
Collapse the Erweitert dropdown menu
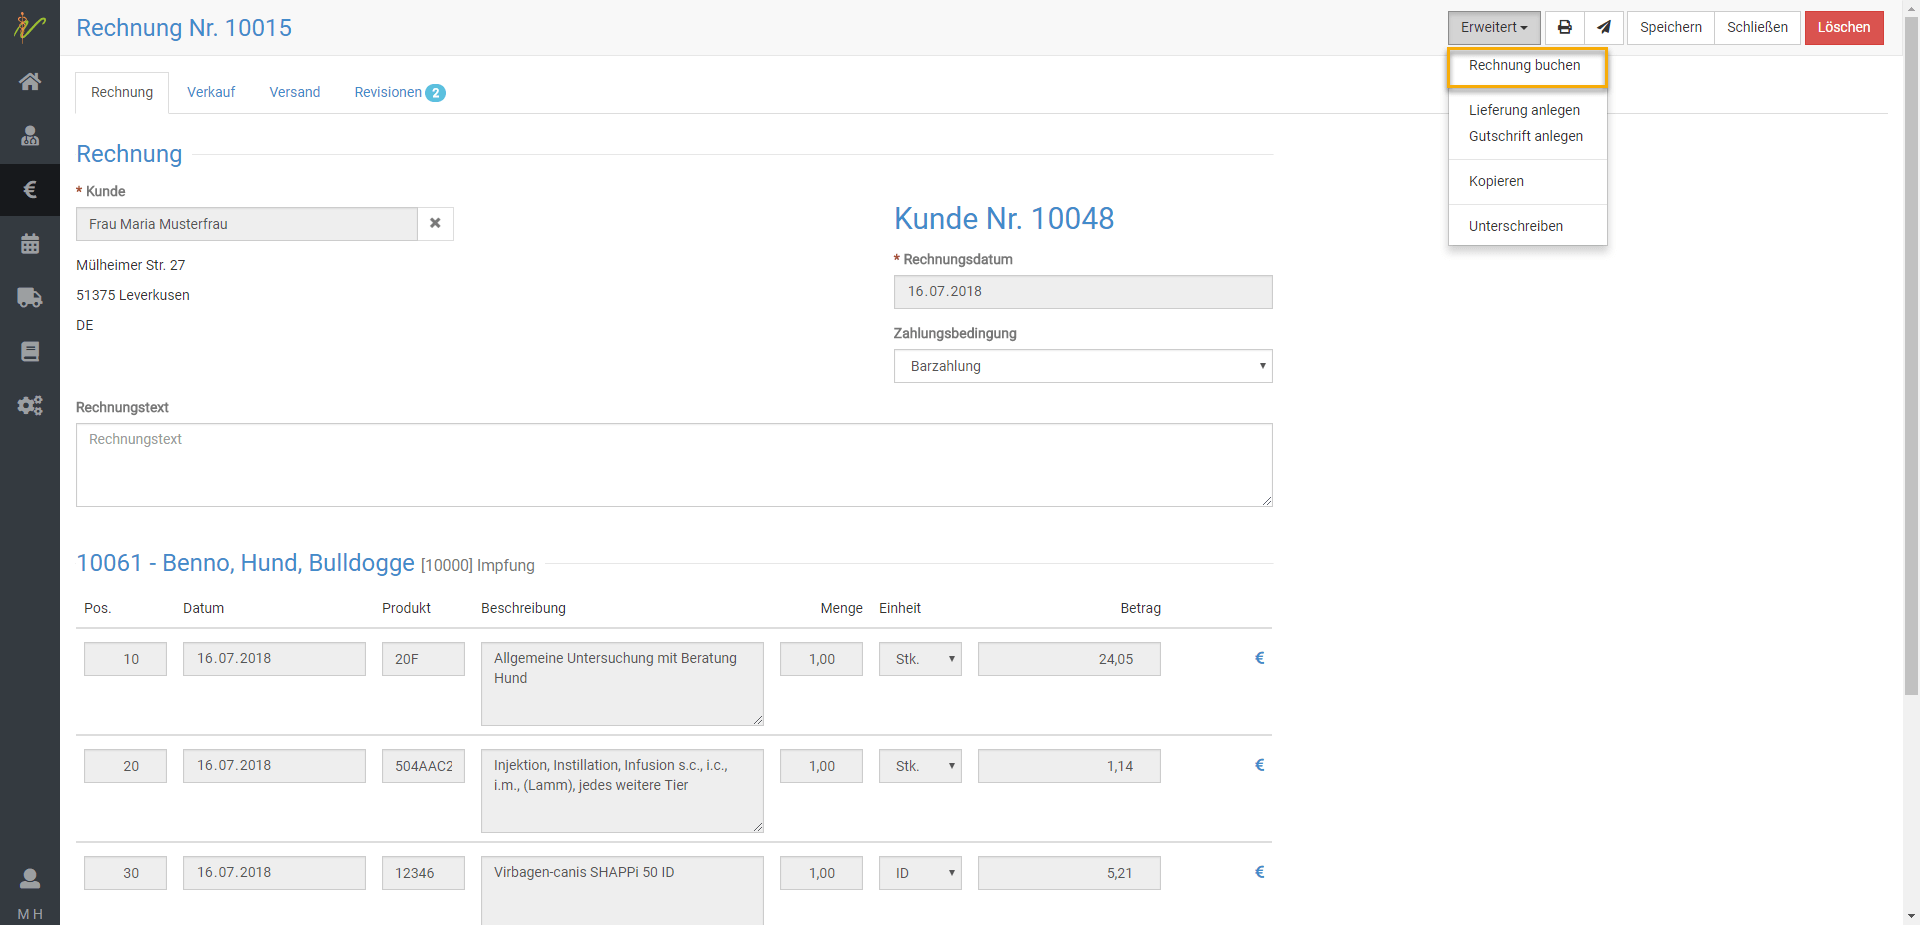(1493, 28)
